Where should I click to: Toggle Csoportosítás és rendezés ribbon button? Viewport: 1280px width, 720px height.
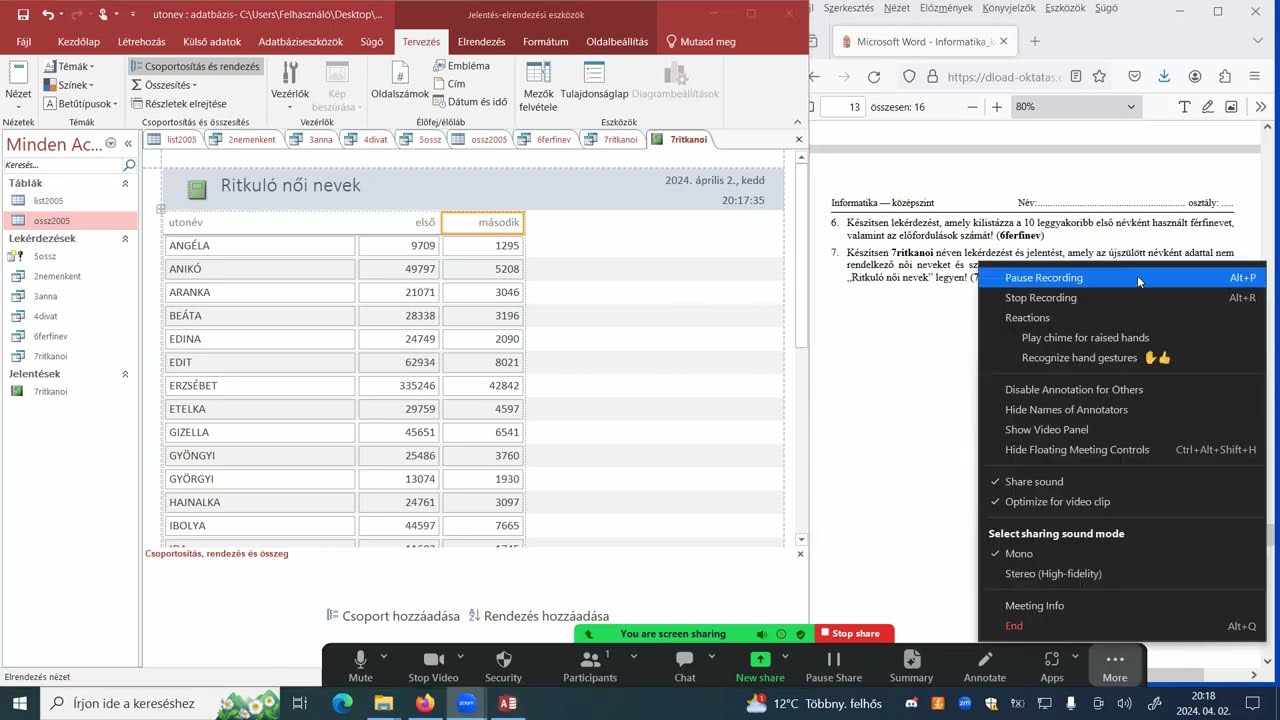[196, 66]
